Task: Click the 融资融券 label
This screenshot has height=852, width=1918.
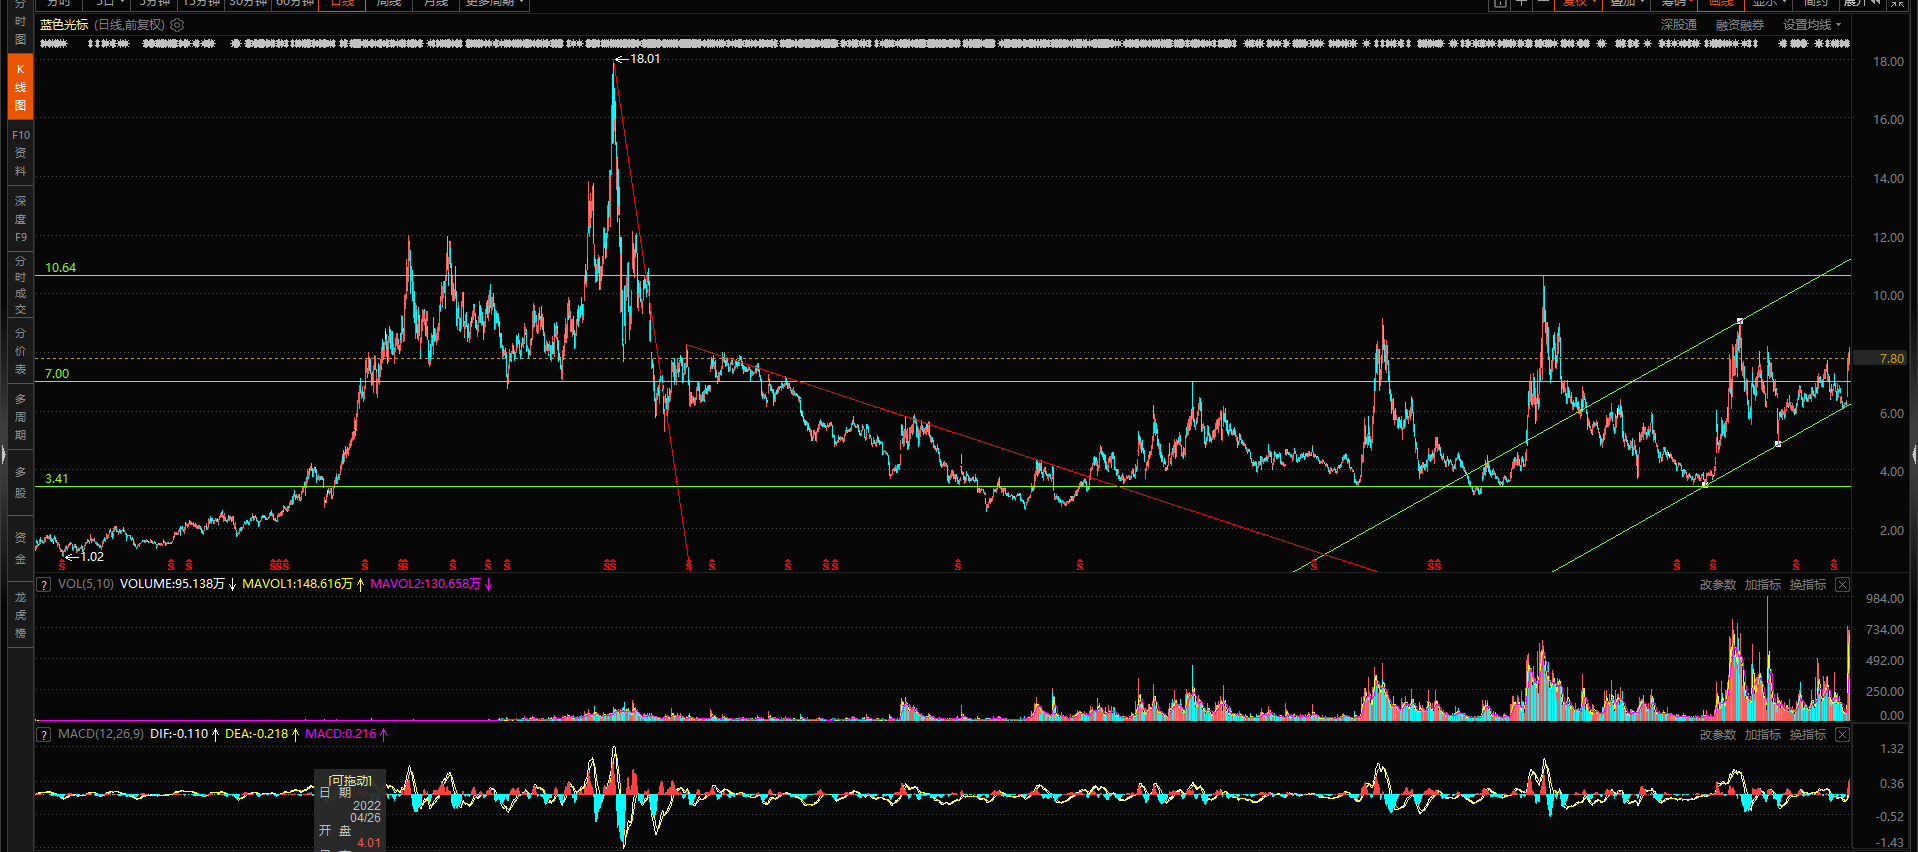Action: (x=1739, y=25)
